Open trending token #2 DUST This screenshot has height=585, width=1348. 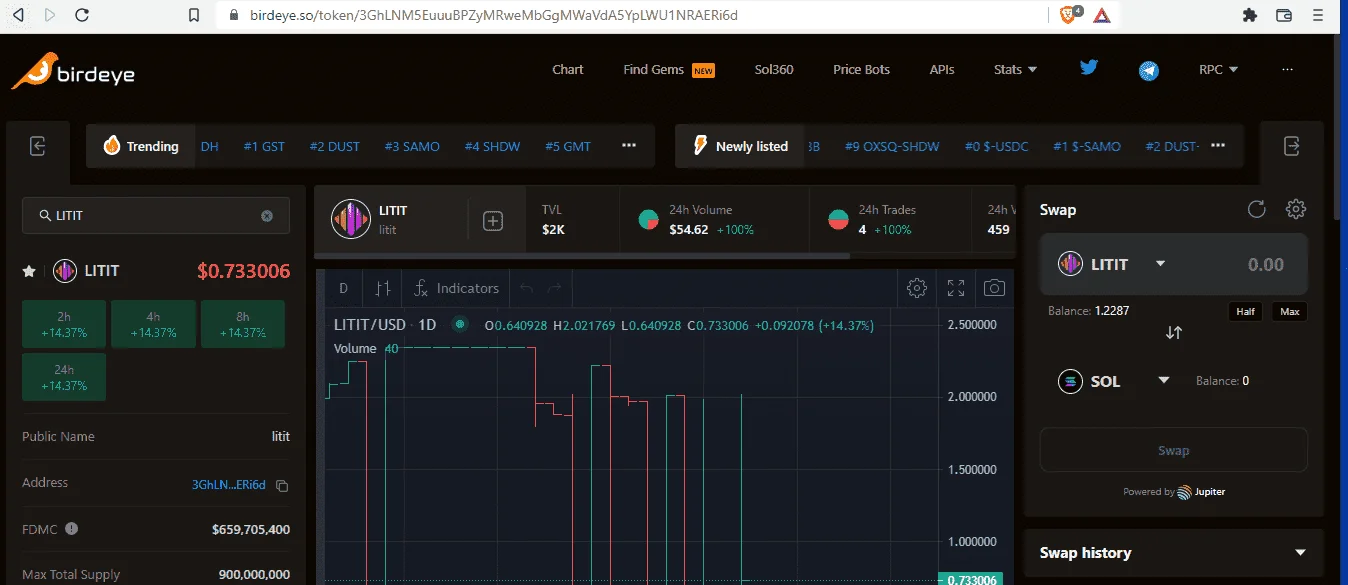pos(335,146)
